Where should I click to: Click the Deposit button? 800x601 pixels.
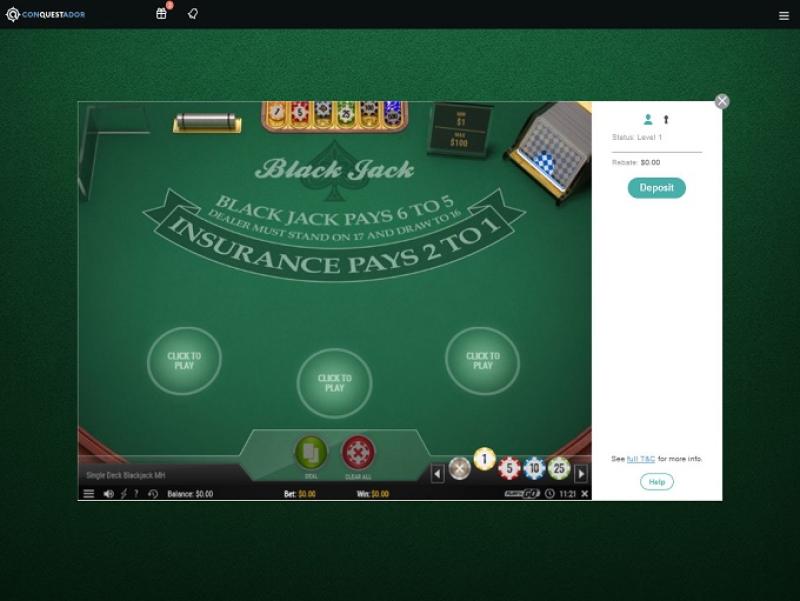tap(657, 188)
